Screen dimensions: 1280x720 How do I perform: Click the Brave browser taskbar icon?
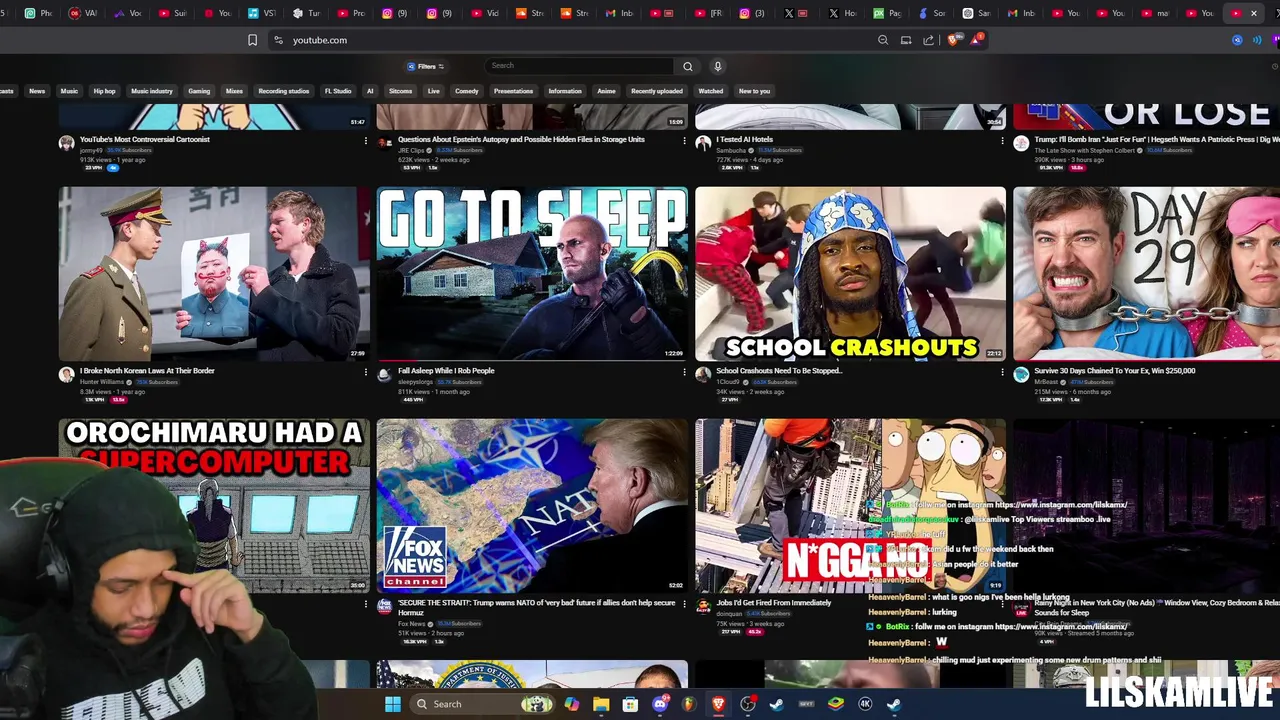(x=718, y=704)
